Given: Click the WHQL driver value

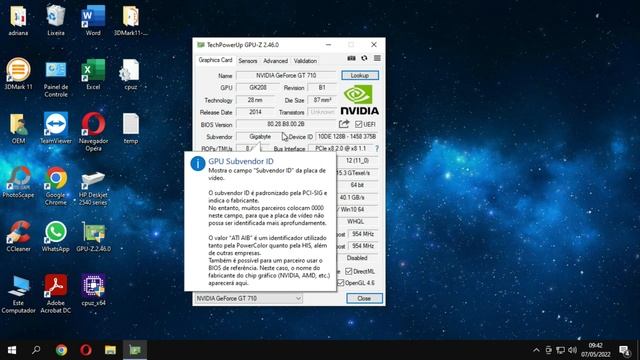Looking at the screenshot, I should pyautogui.click(x=356, y=222).
